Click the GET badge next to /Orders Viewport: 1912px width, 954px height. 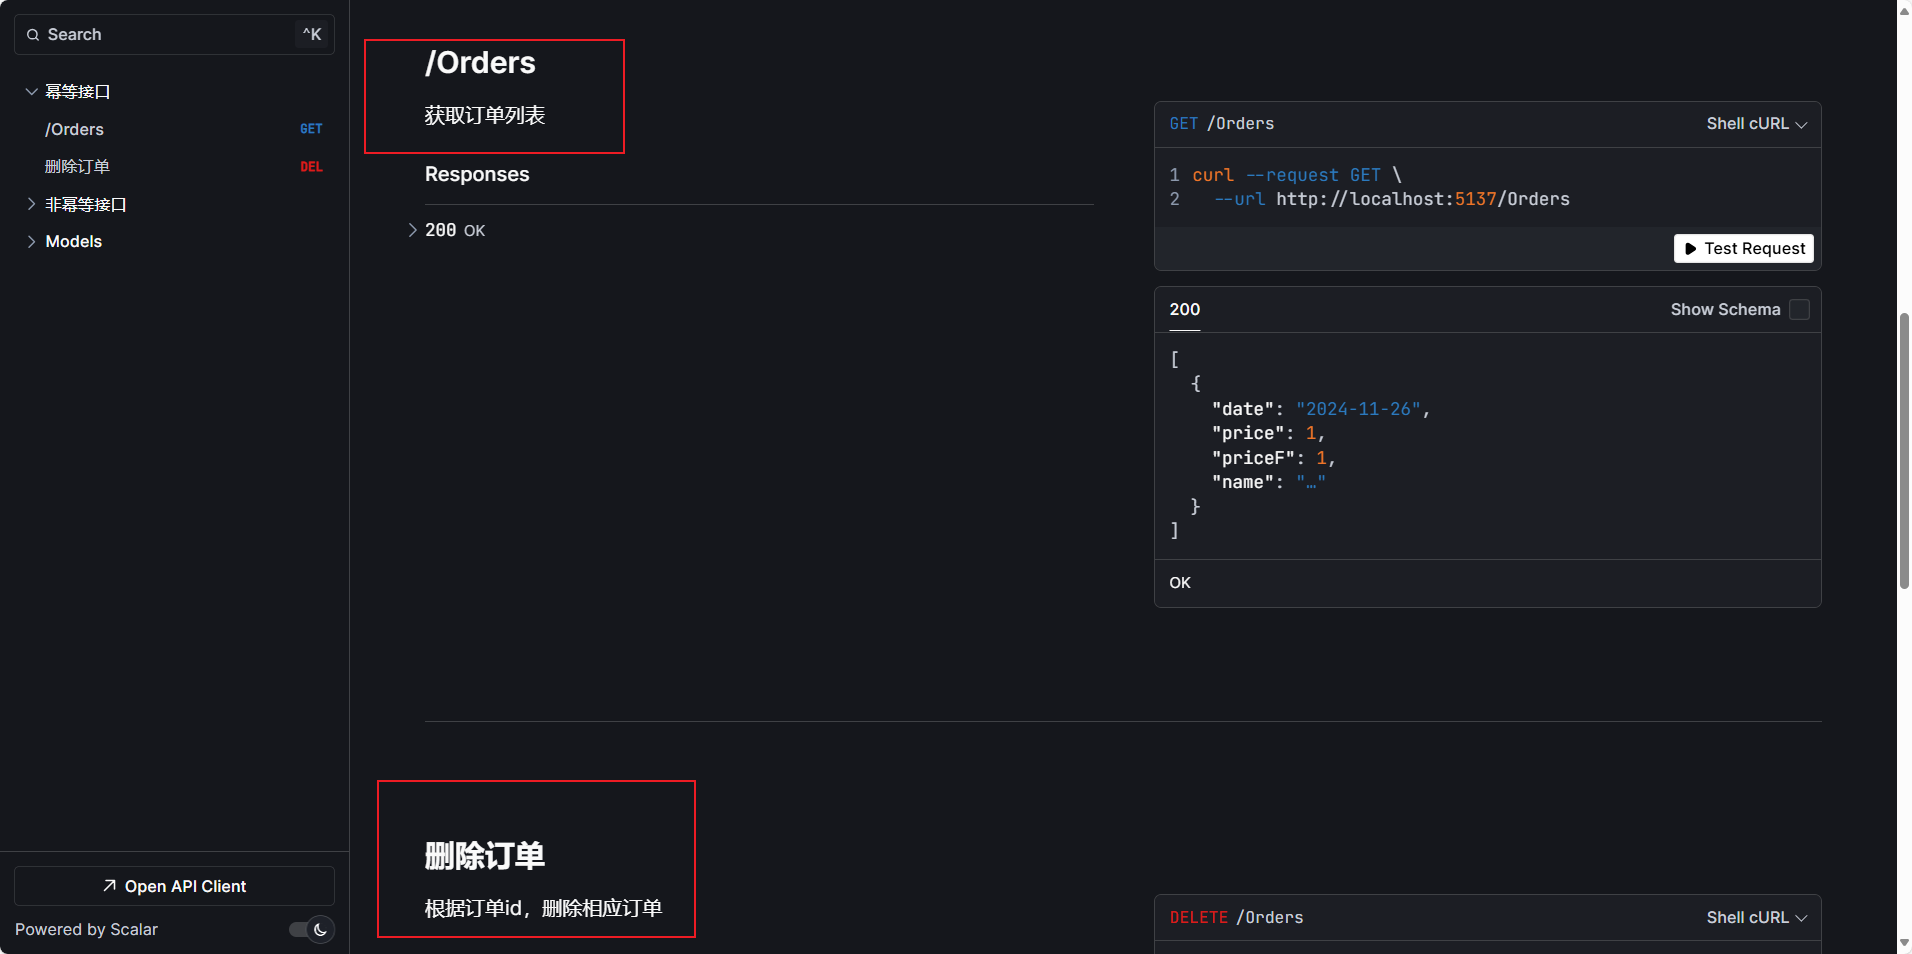(x=311, y=129)
